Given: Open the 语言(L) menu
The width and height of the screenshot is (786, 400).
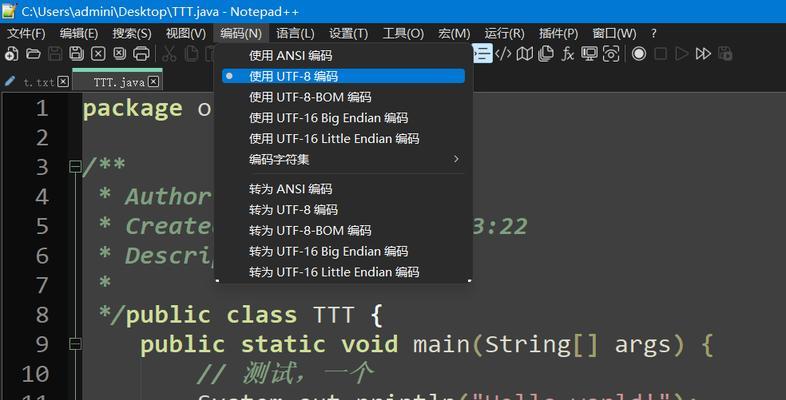Looking at the screenshot, I should coord(295,34).
